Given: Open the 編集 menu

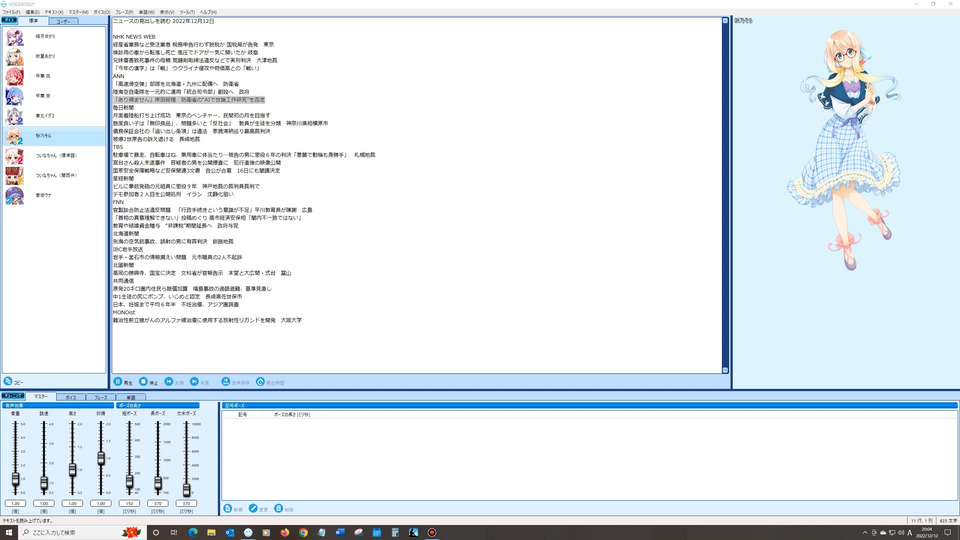Looking at the screenshot, I should click(x=32, y=12).
